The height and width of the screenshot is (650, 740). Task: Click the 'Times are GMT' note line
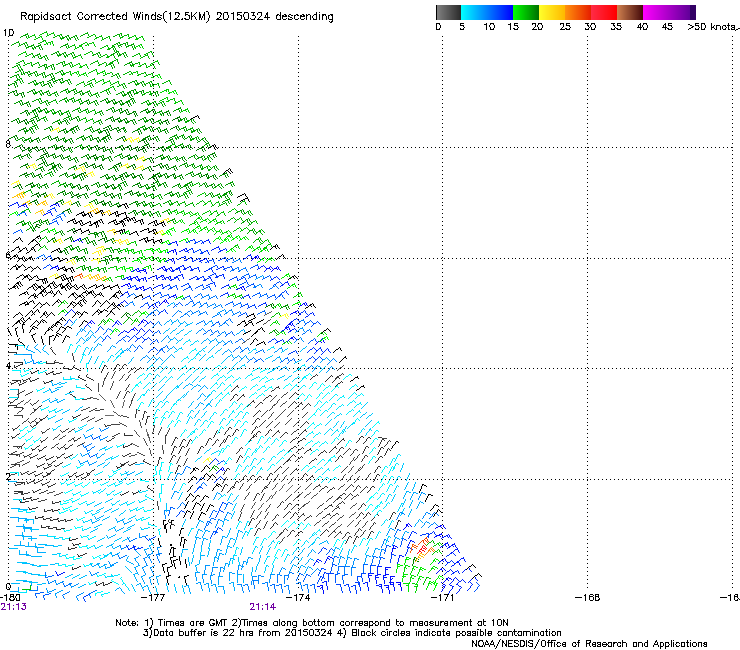(x=312, y=623)
